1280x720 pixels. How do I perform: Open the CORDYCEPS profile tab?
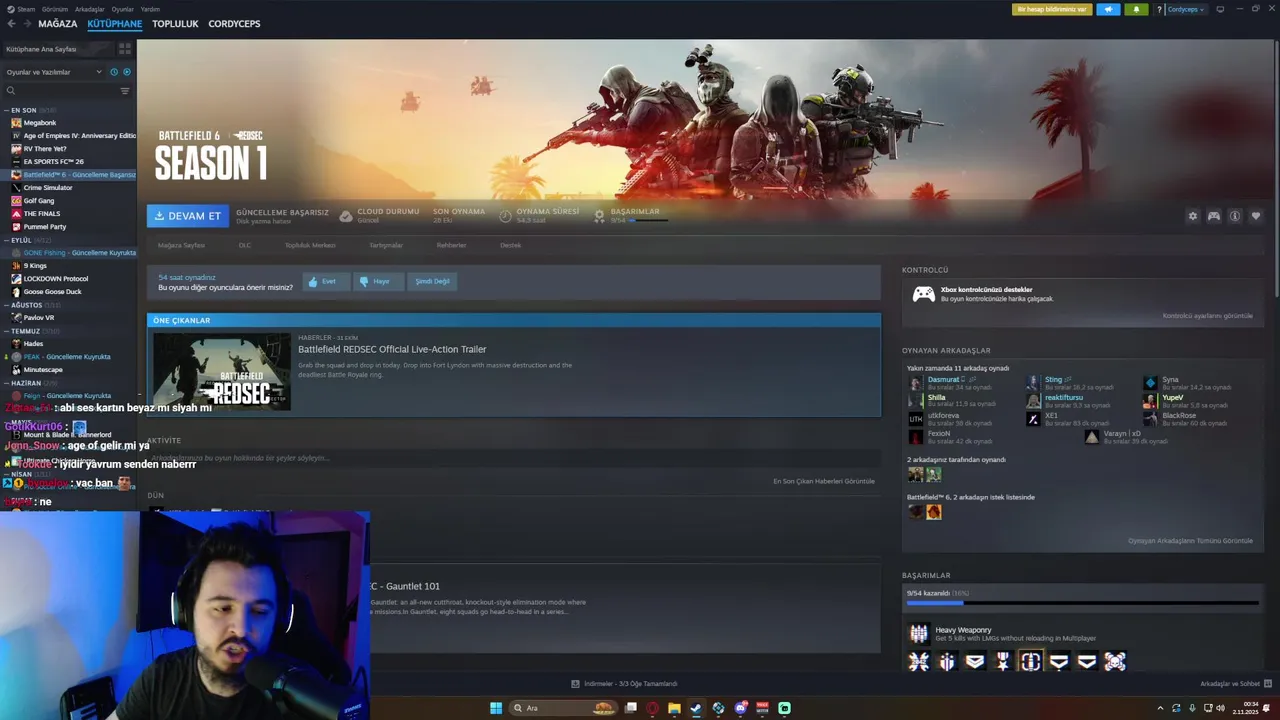tap(234, 24)
